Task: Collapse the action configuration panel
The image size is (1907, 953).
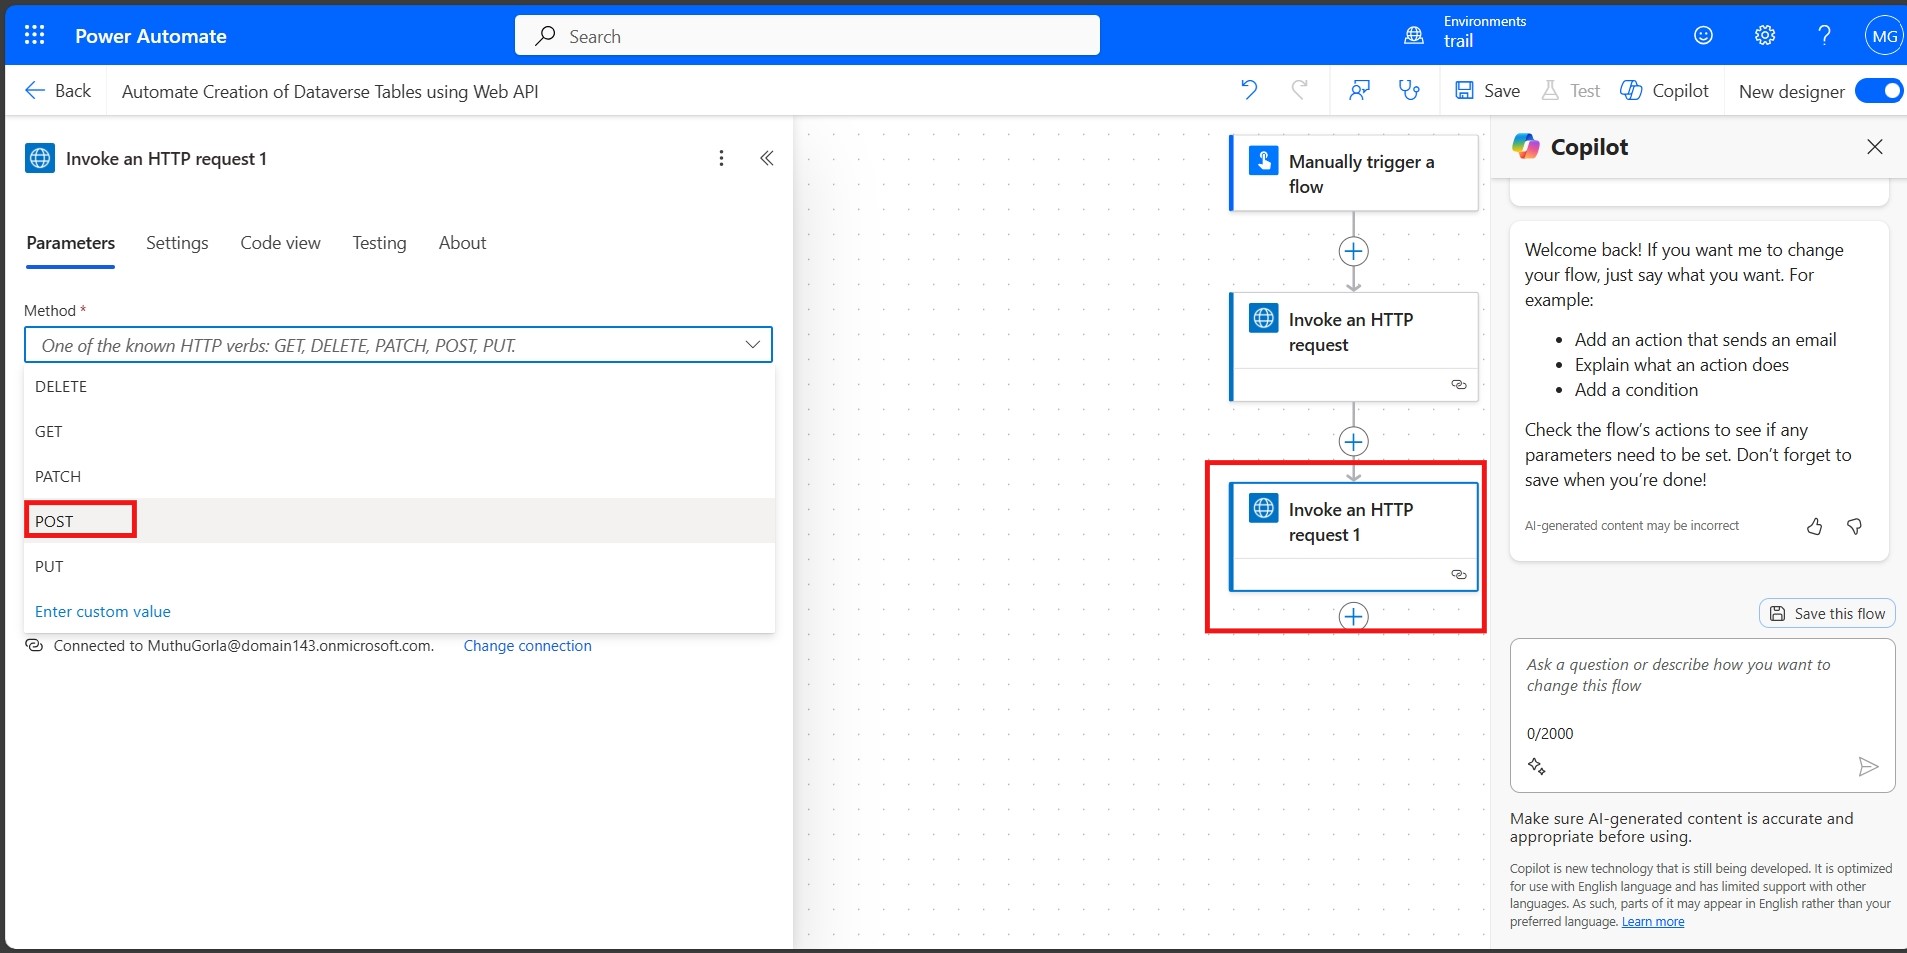Action: [767, 158]
